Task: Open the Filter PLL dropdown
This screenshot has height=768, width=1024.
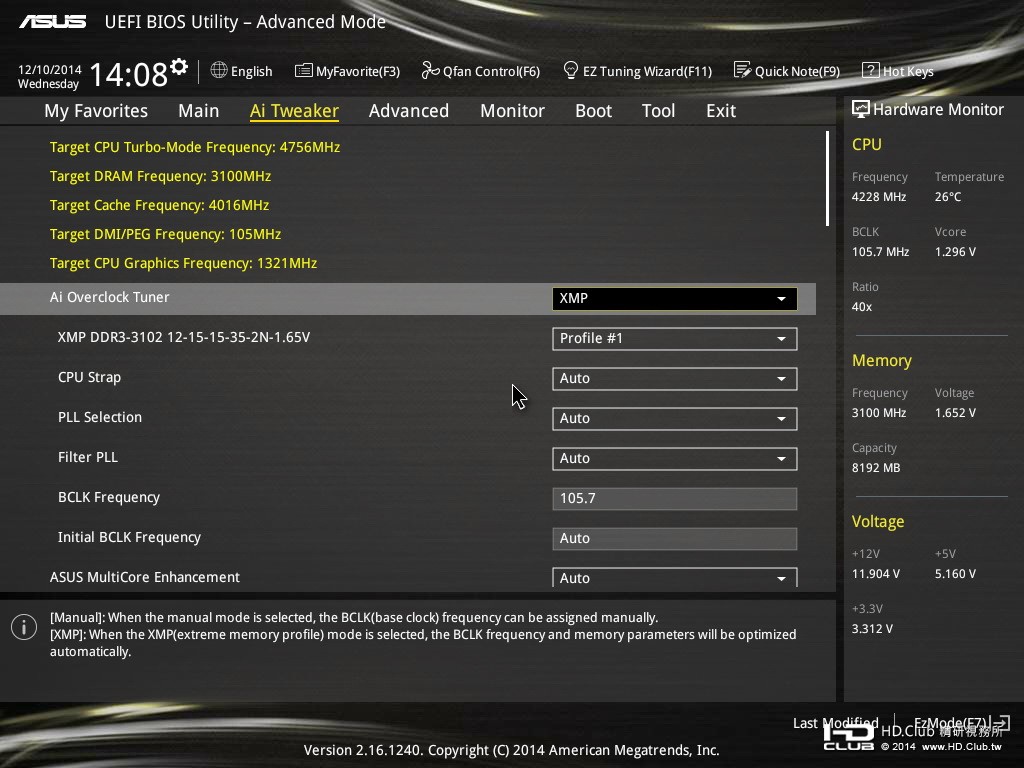Action: (x=675, y=458)
